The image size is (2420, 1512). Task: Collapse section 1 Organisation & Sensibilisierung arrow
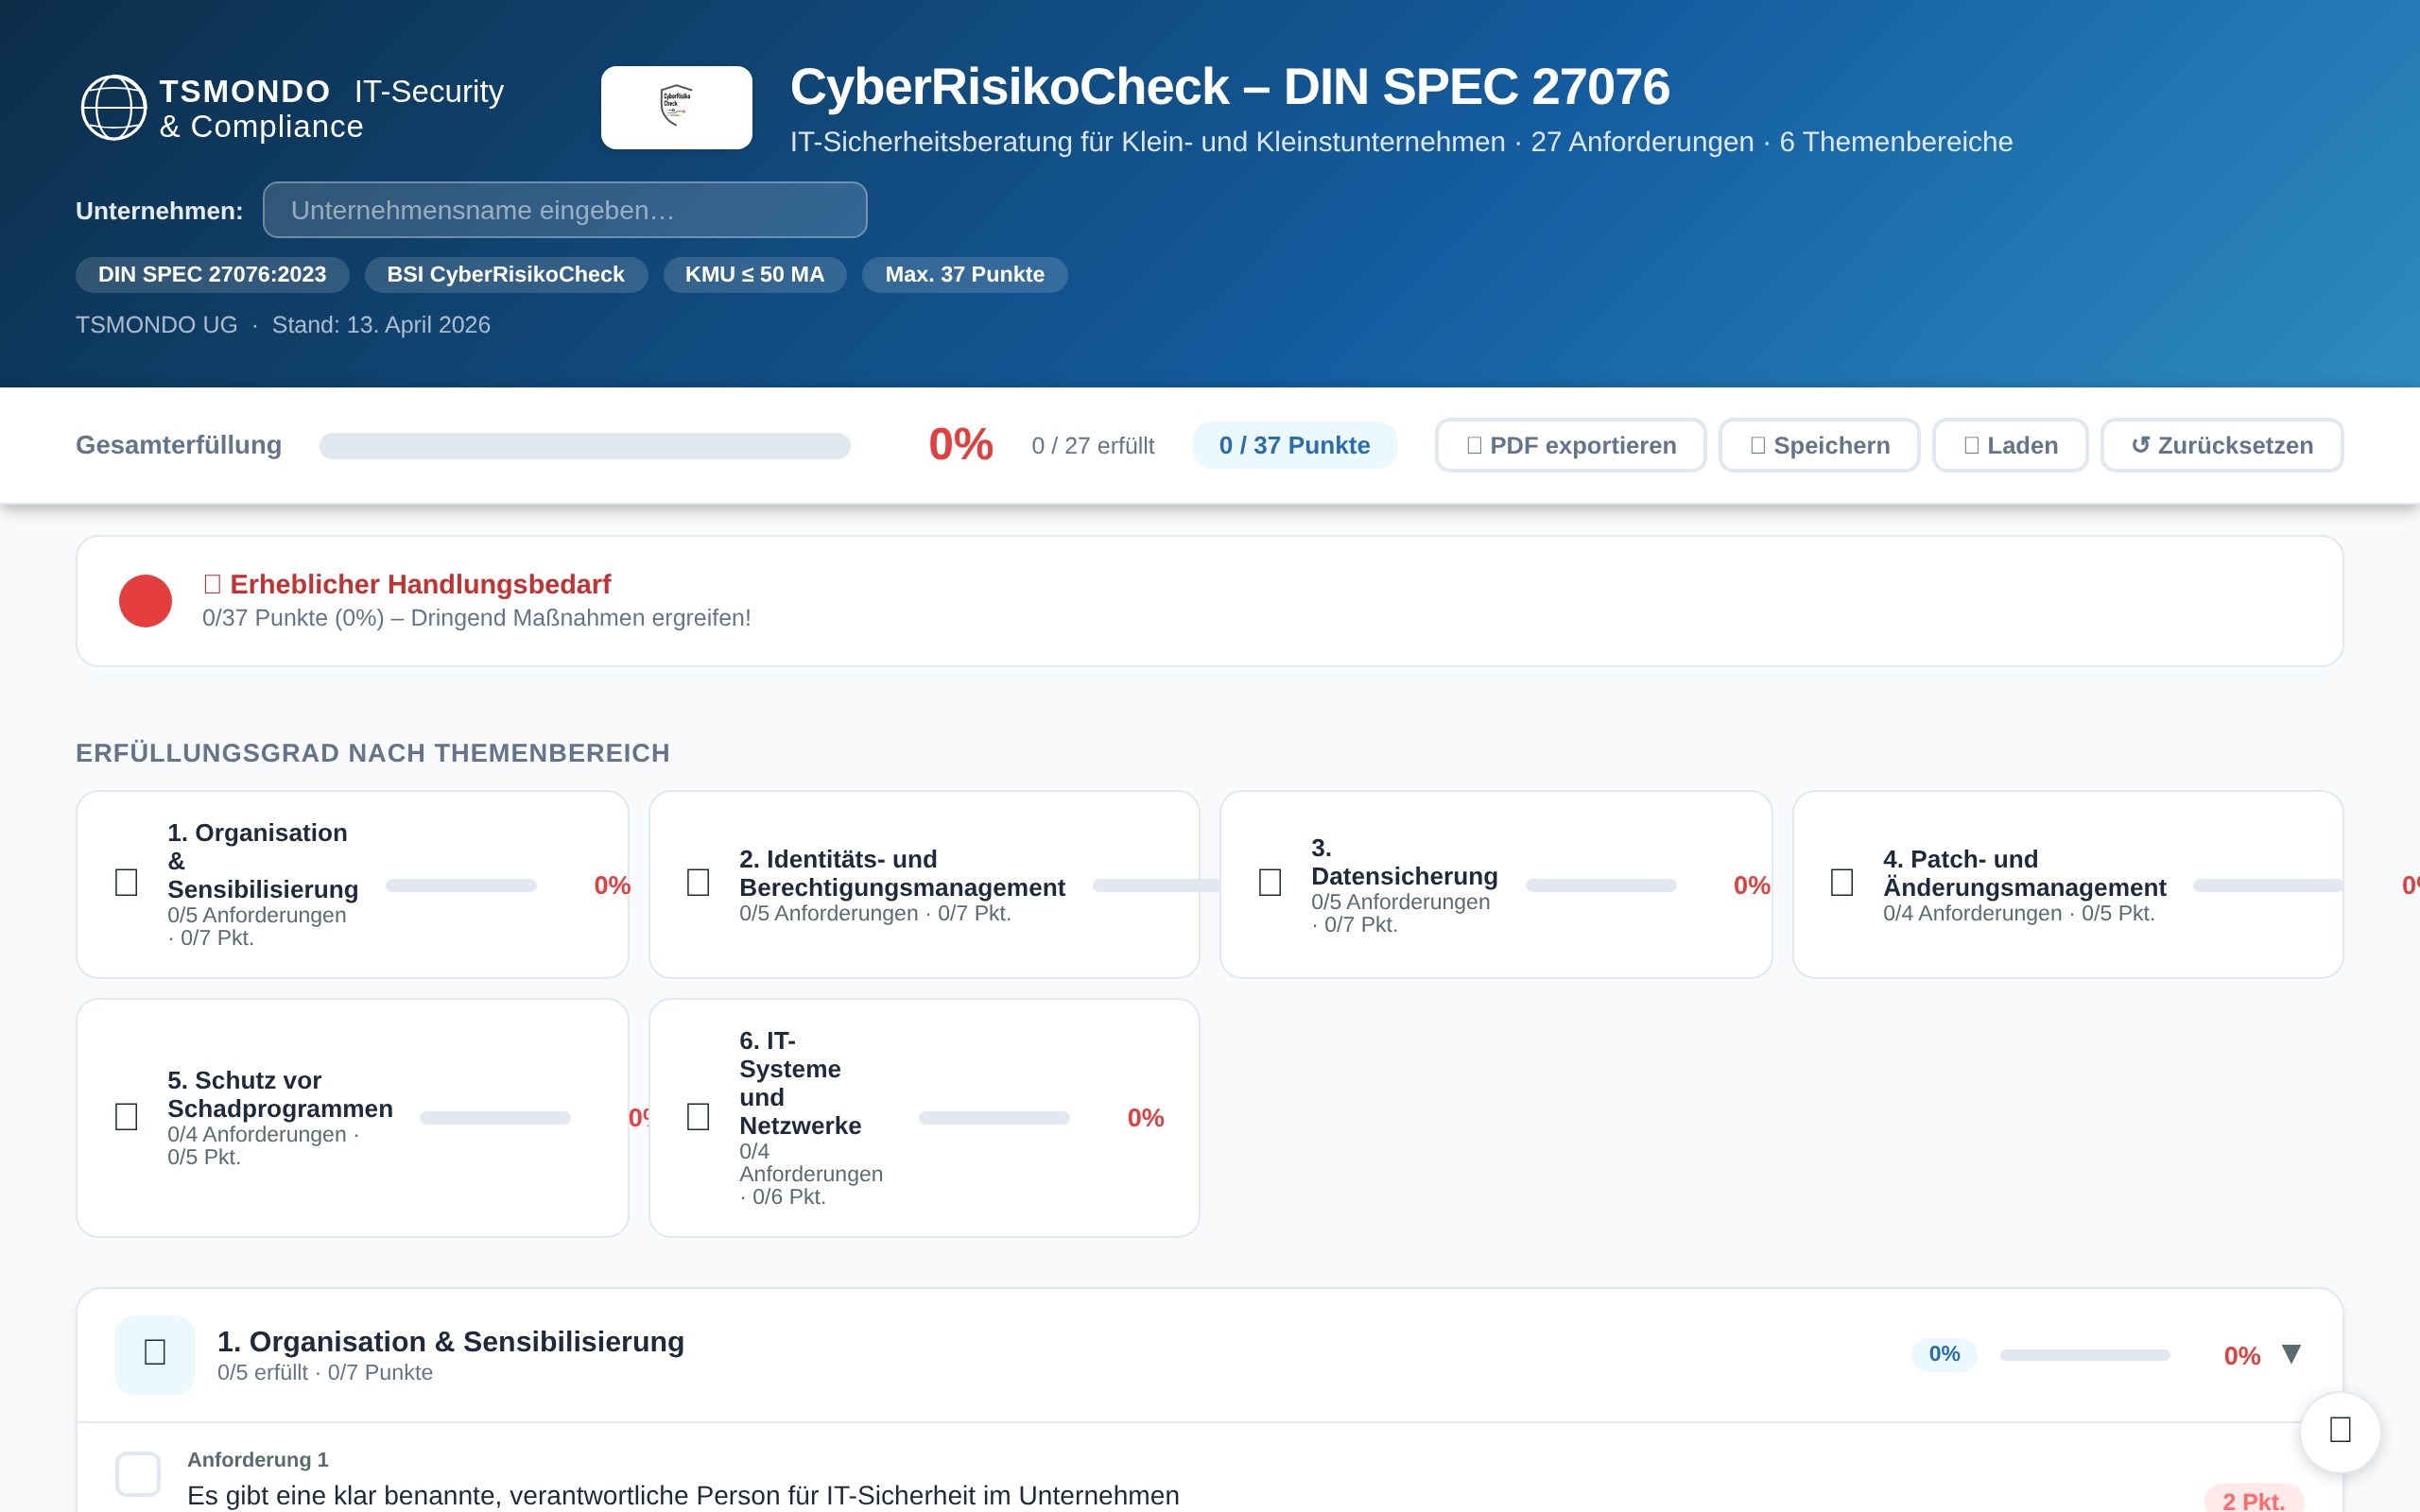coord(2292,1354)
